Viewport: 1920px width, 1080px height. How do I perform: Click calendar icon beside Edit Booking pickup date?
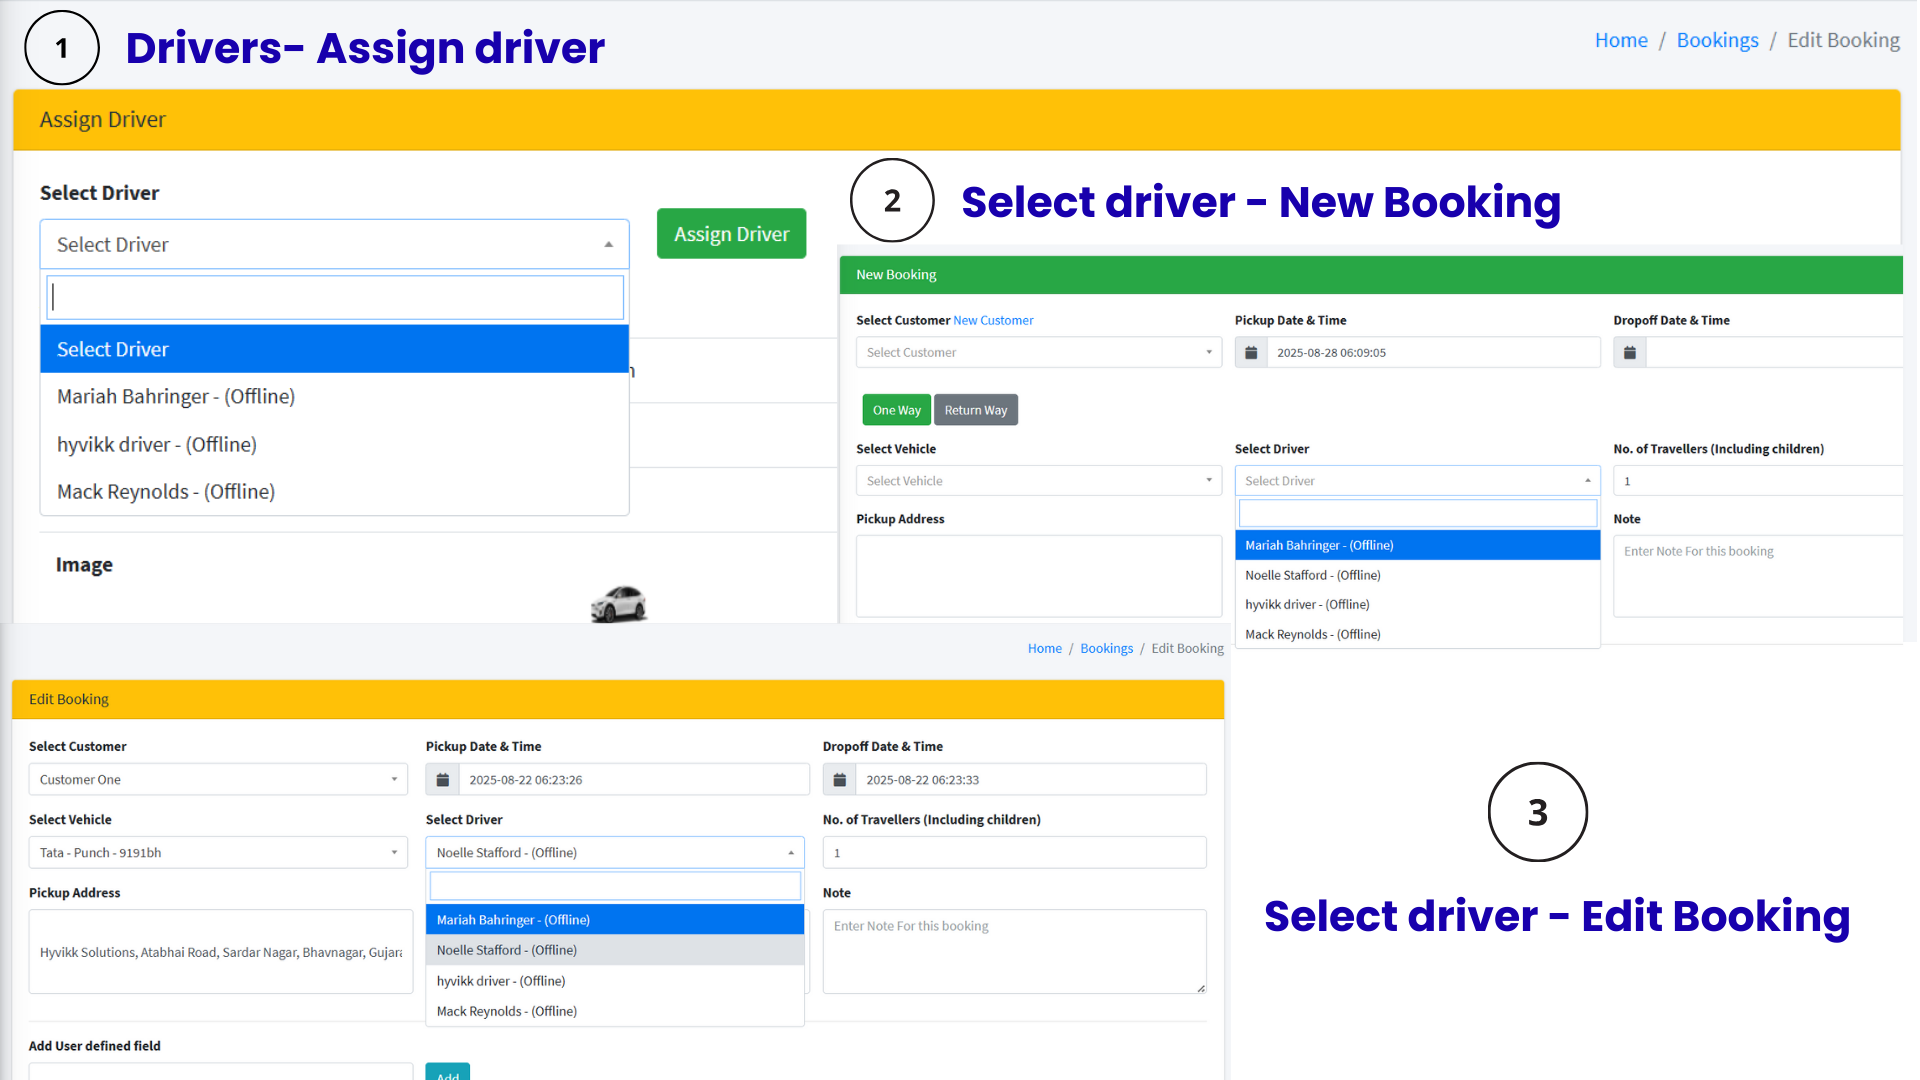pyautogui.click(x=442, y=780)
